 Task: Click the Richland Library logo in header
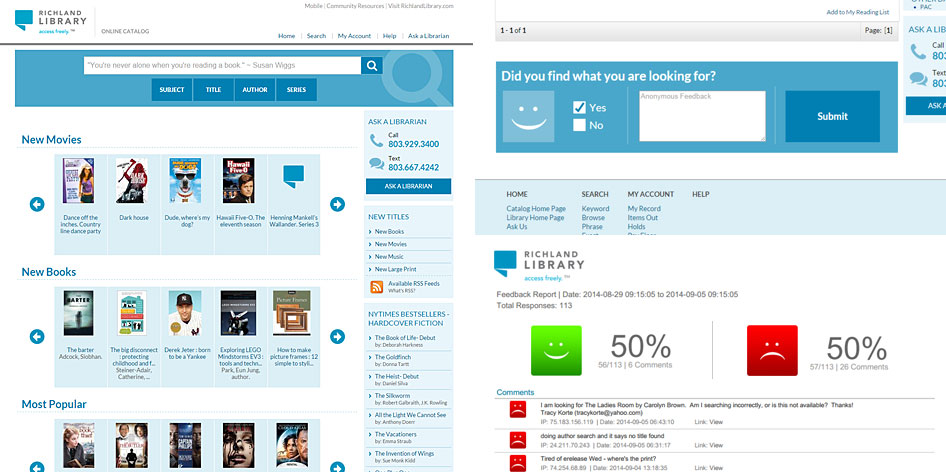54,20
